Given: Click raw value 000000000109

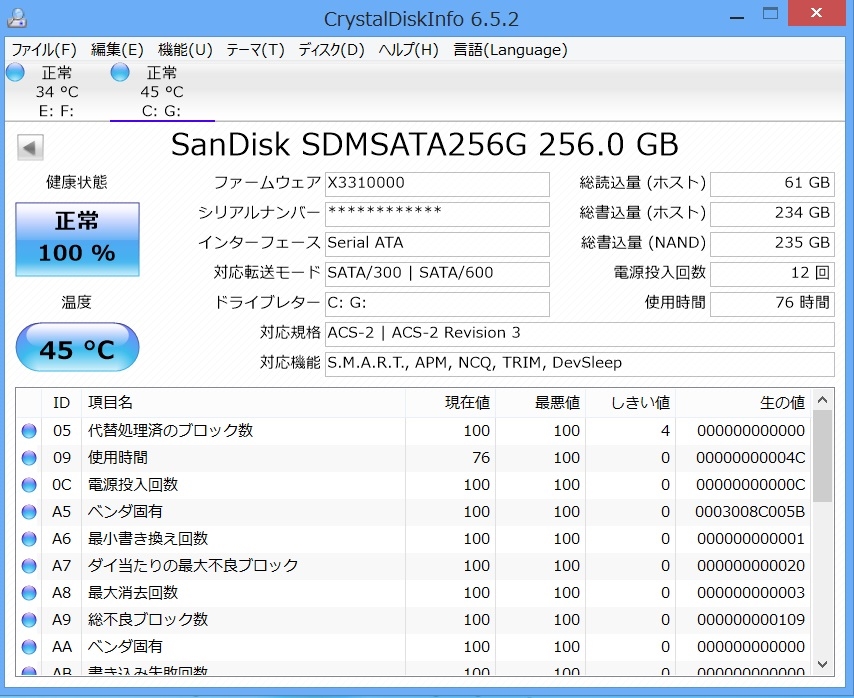Looking at the screenshot, I should point(751,620).
